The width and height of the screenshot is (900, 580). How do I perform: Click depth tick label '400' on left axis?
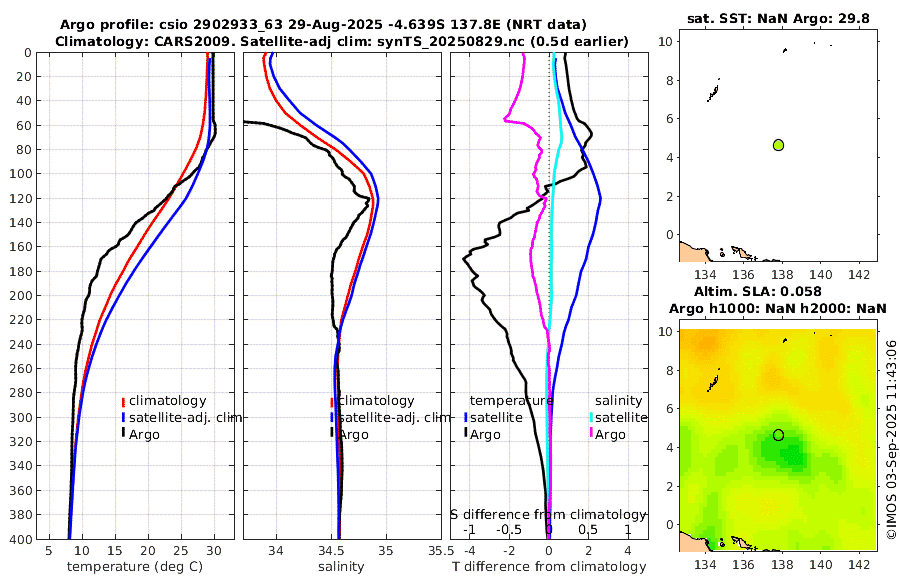[21, 539]
